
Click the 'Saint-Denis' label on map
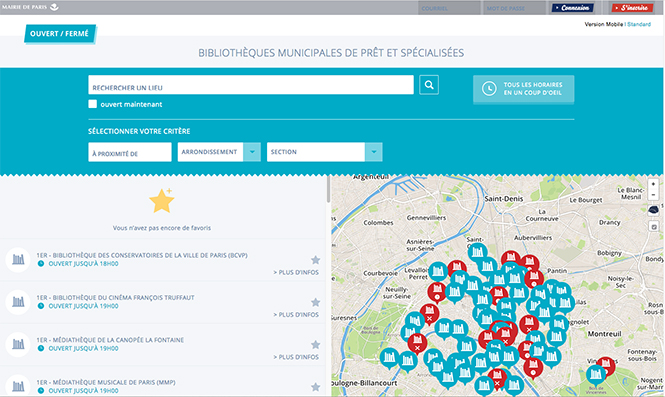pyautogui.click(x=504, y=198)
